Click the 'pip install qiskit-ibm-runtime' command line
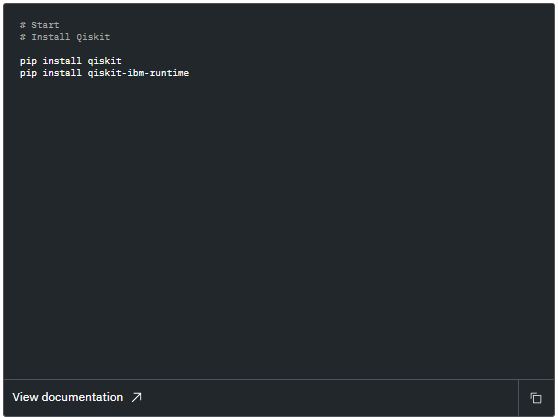Image resolution: width=558 pixels, height=417 pixels. (104, 73)
